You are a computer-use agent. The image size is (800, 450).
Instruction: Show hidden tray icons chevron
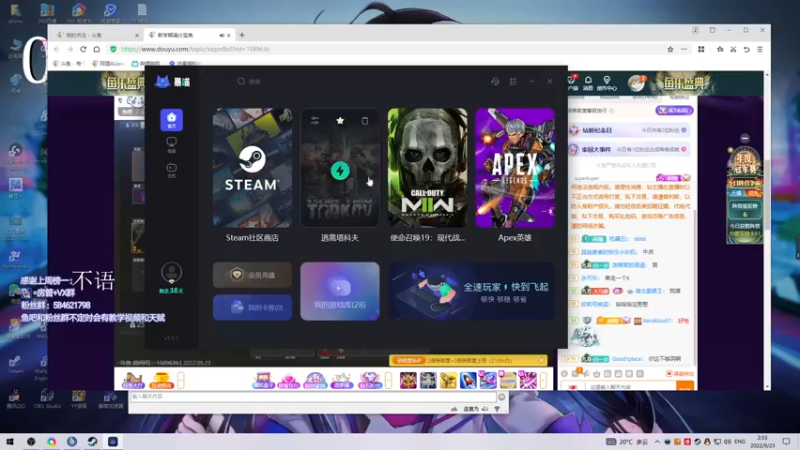[x=657, y=441]
